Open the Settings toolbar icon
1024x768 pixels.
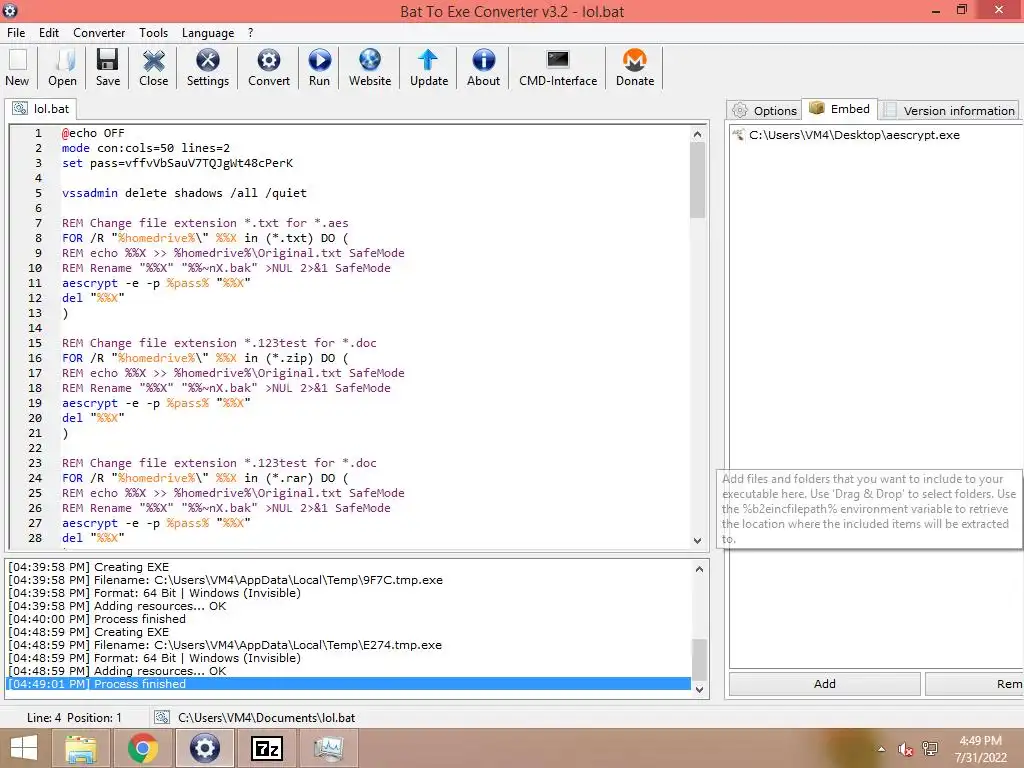(x=208, y=68)
